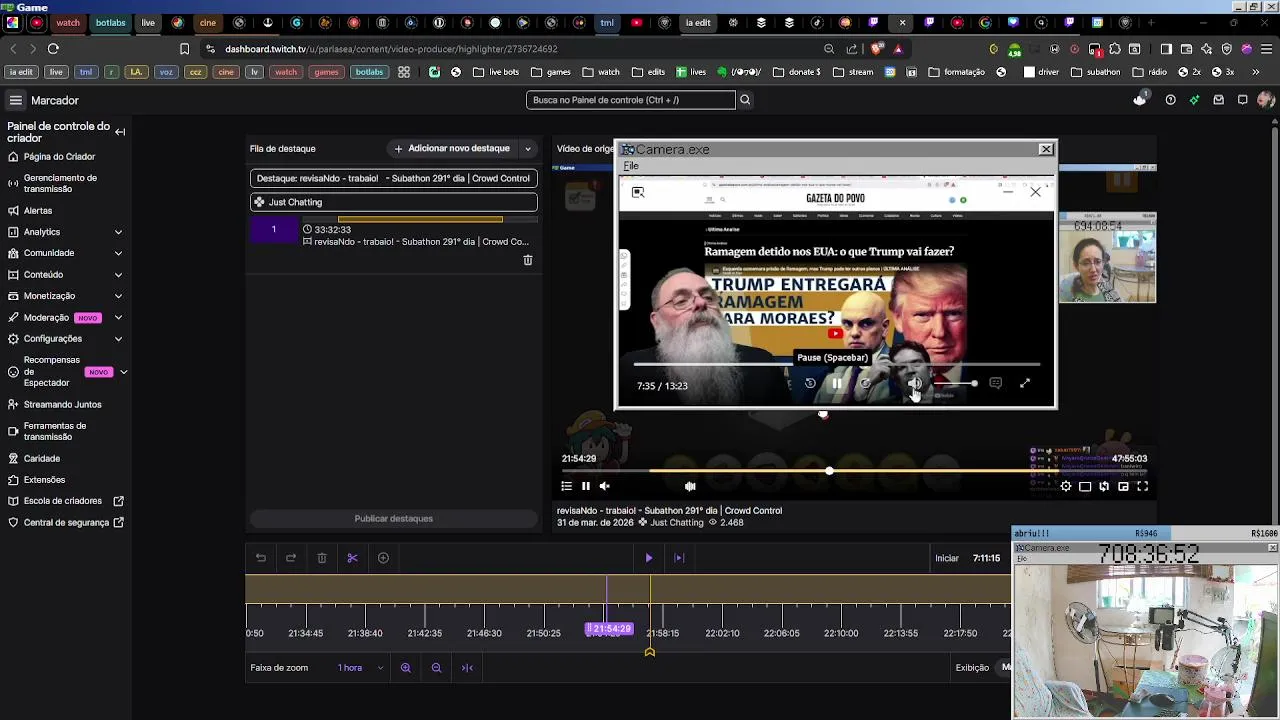Open the hamburger menu beside Marcador
This screenshot has height=720, width=1280.
point(16,100)
